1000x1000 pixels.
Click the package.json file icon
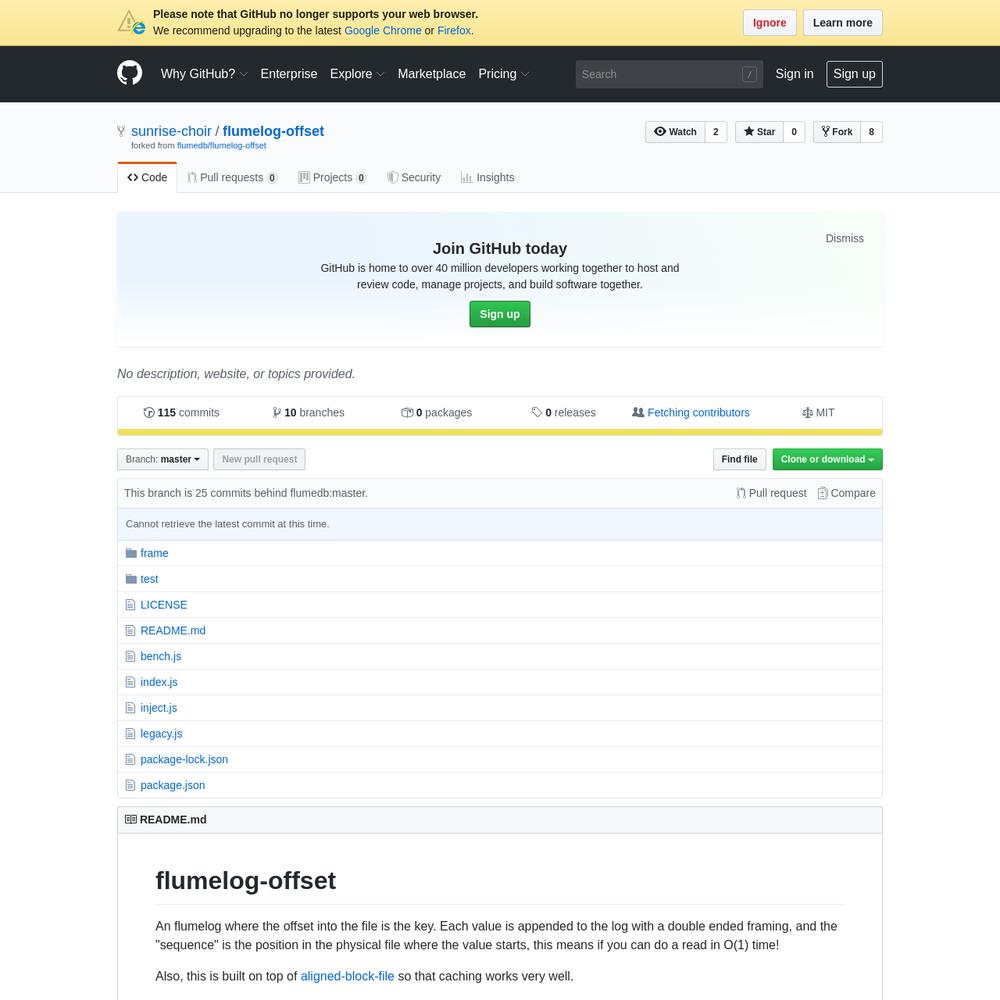[130, 786]
